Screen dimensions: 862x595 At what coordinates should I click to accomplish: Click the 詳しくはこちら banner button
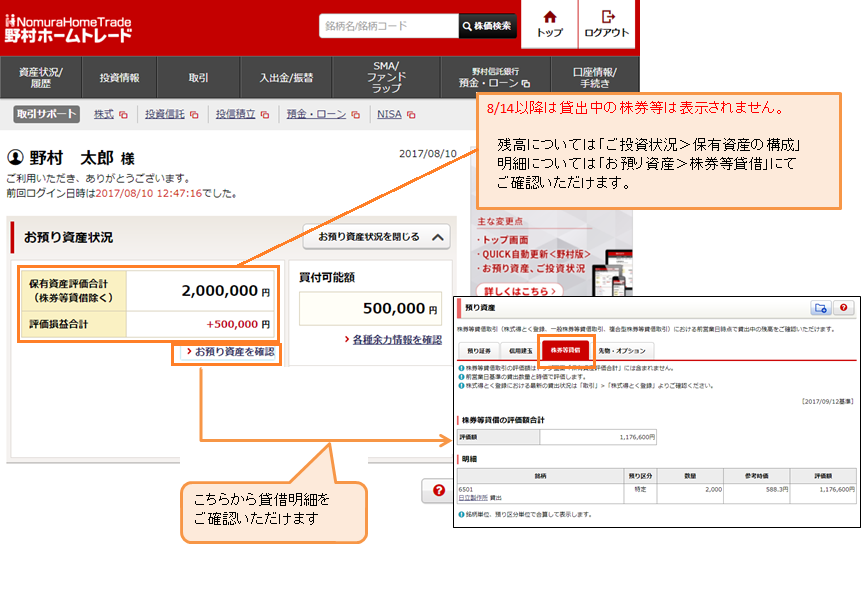pyautogui.click(x=520, y=291)
